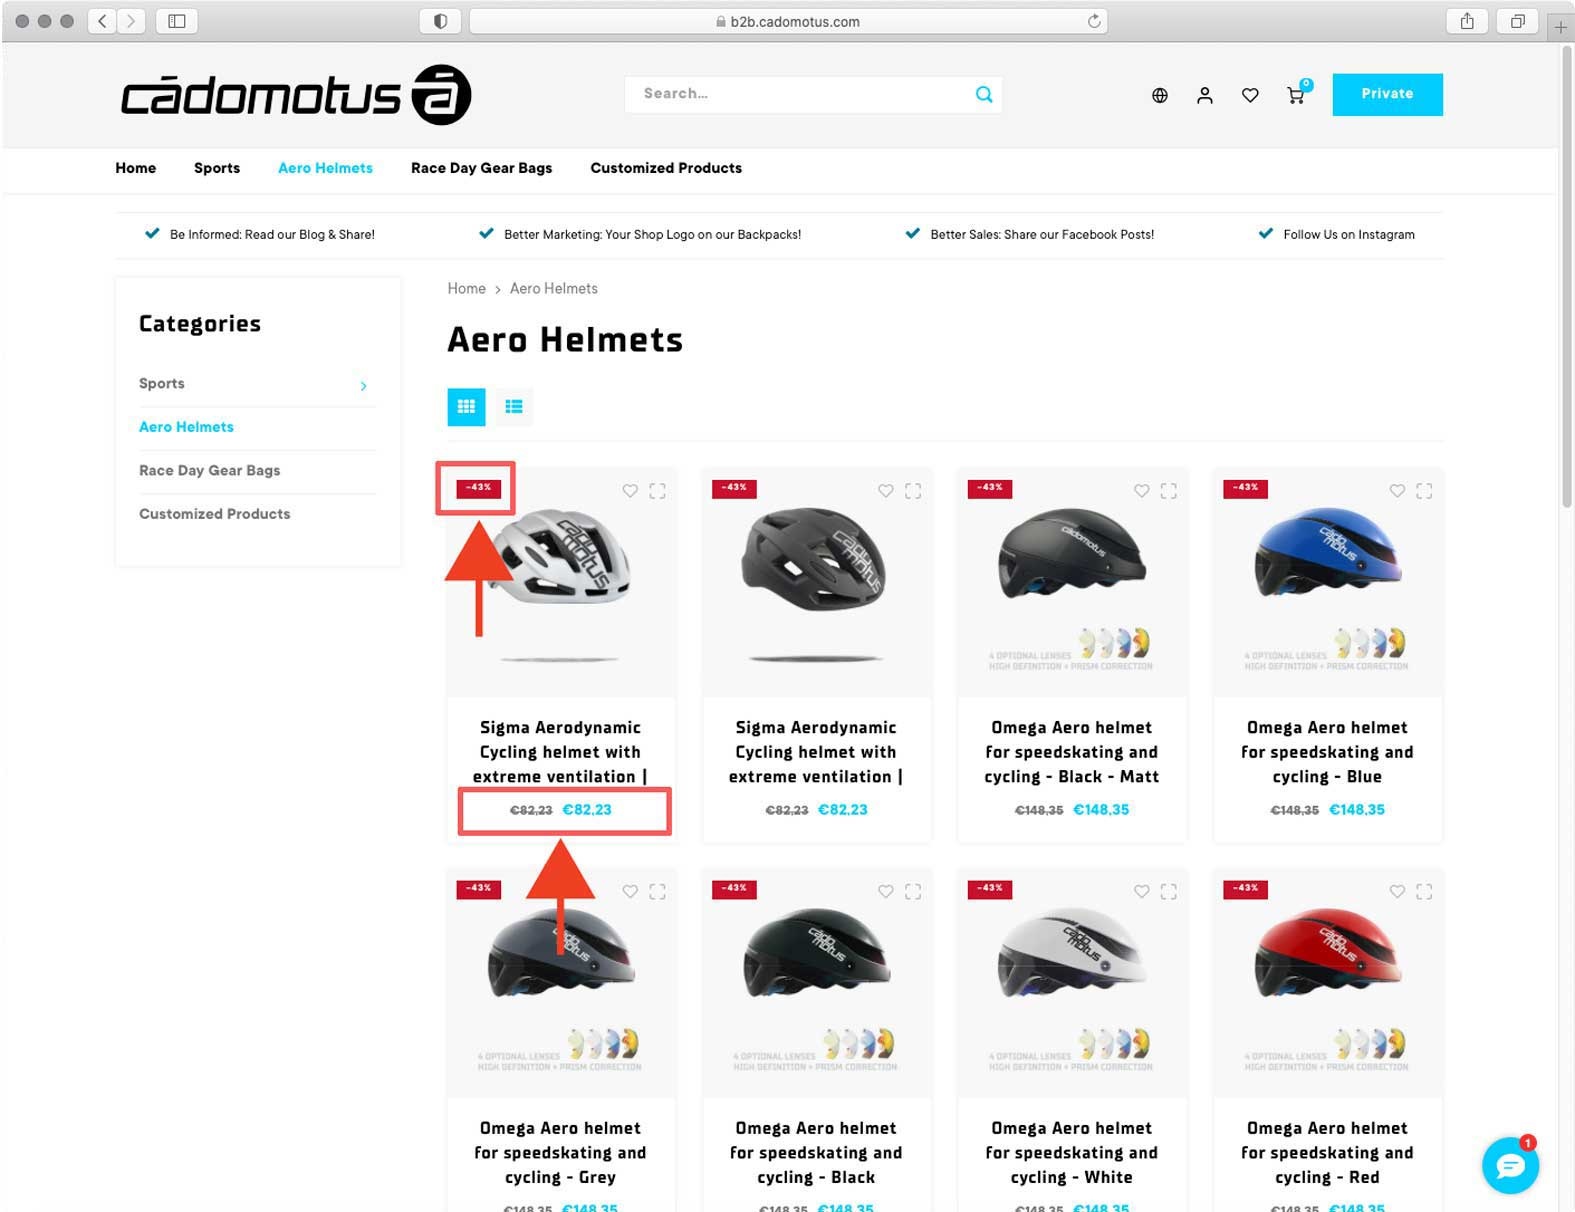The image size is (1575, 1212).
Task: Click Sports in Categories sidebar
Action: pos(162,384)
